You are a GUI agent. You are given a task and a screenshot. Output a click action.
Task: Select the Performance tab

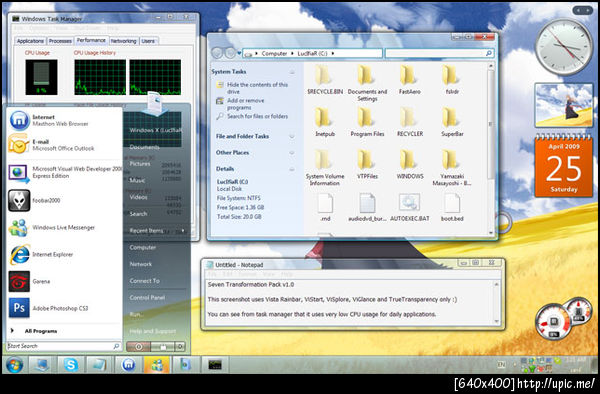(x=91, y=40)
